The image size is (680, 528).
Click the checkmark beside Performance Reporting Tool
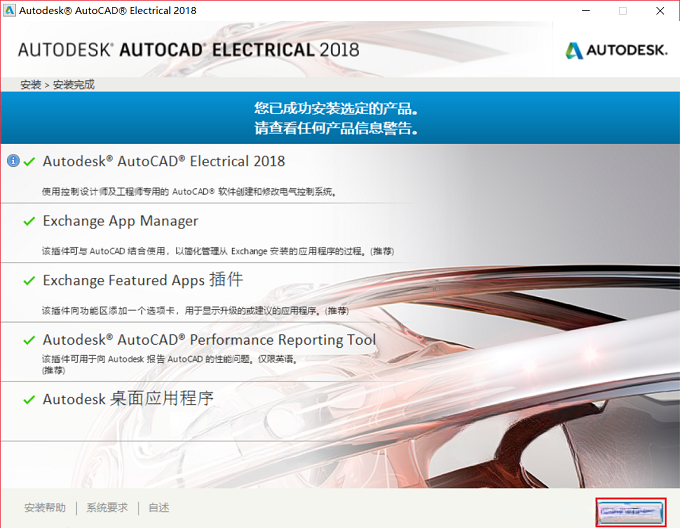(29, 340)
